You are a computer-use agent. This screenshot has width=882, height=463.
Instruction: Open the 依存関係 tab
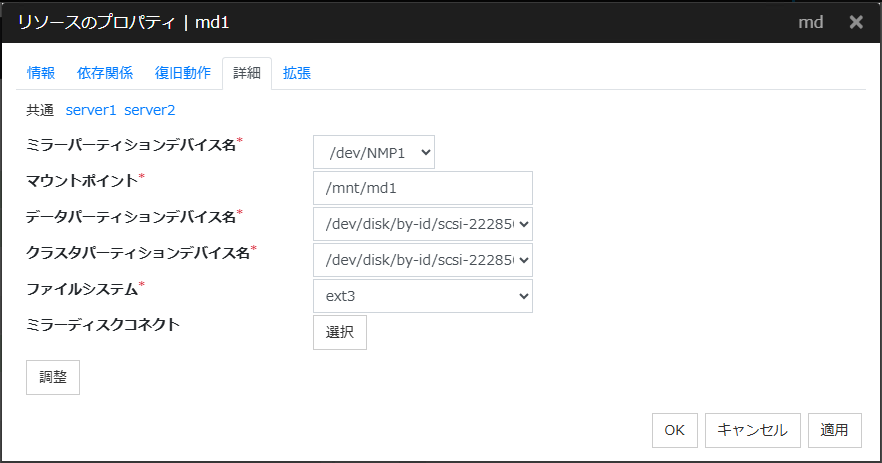(105, 73)
